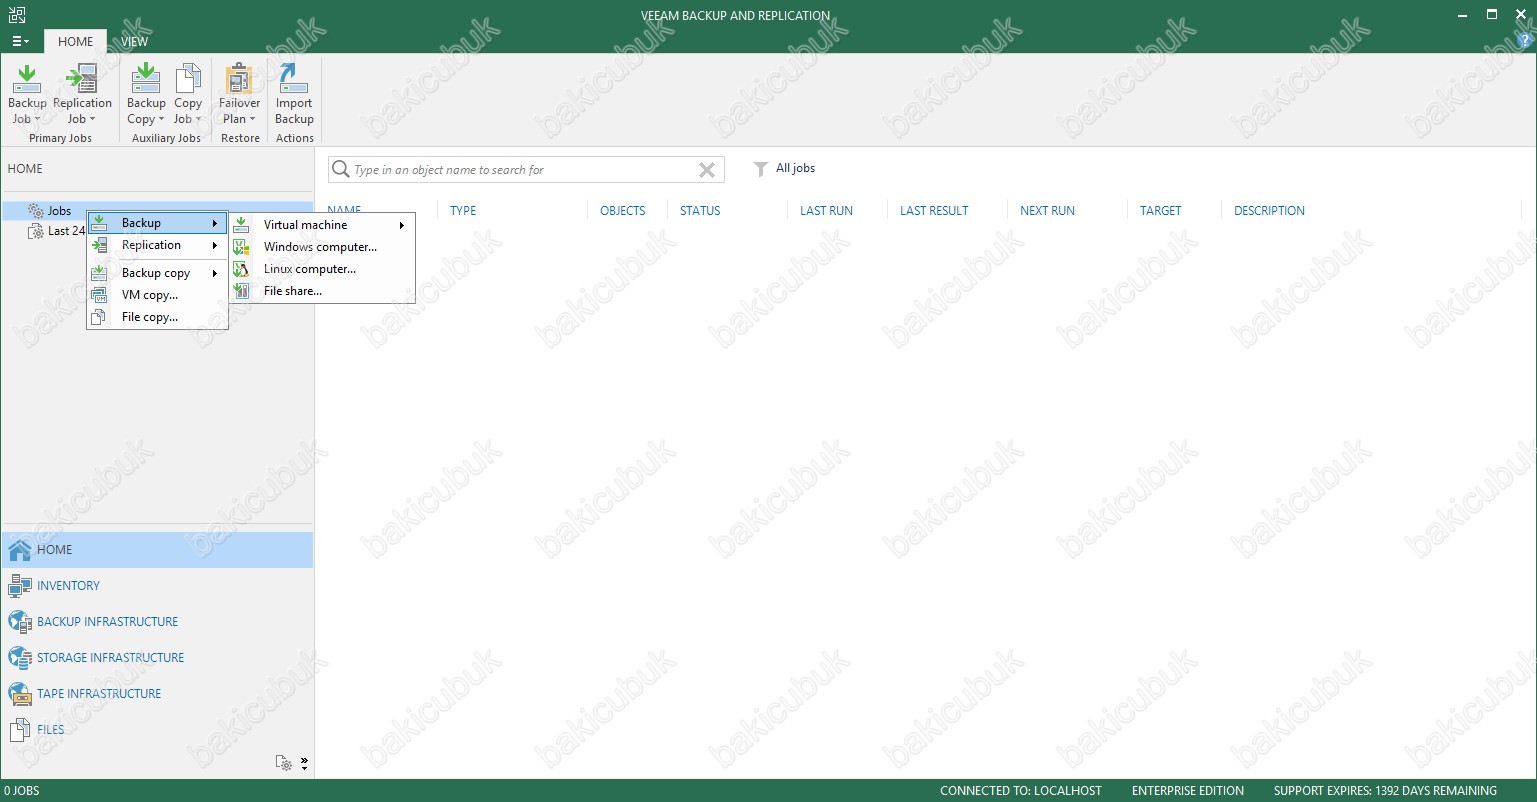This screenshot has width=1537, height=802.
Task: Click the Replication icon in context menu
Action: [99, 245]
